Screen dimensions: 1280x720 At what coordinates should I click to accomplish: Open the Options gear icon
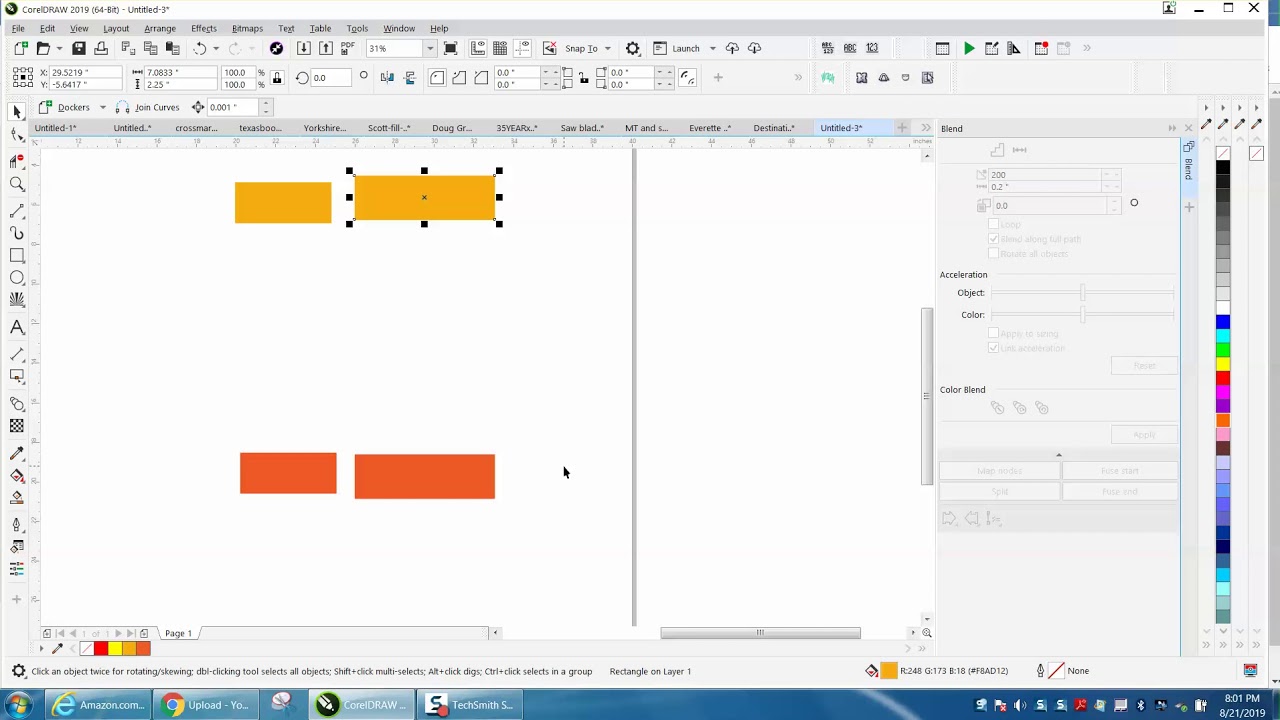tap(632, 48)
